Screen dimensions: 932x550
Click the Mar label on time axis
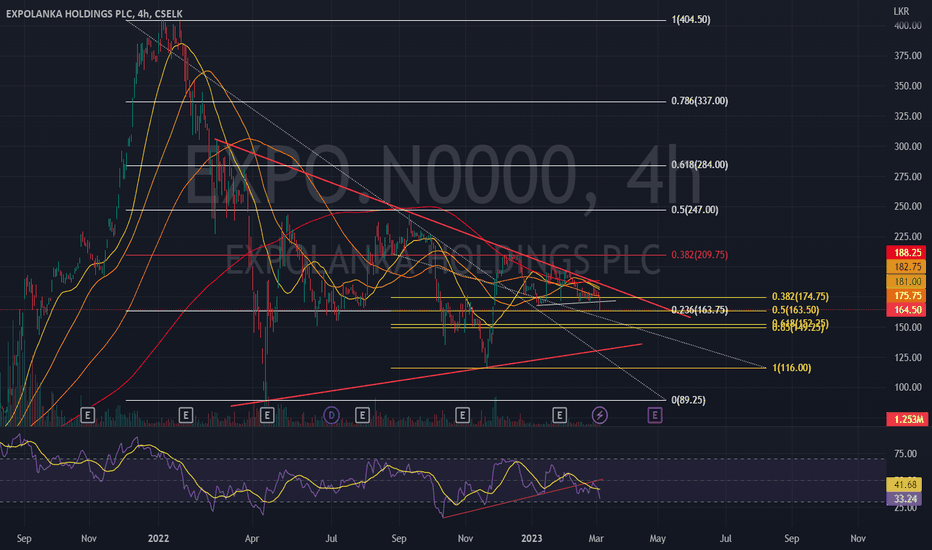[x=596, y=539]
